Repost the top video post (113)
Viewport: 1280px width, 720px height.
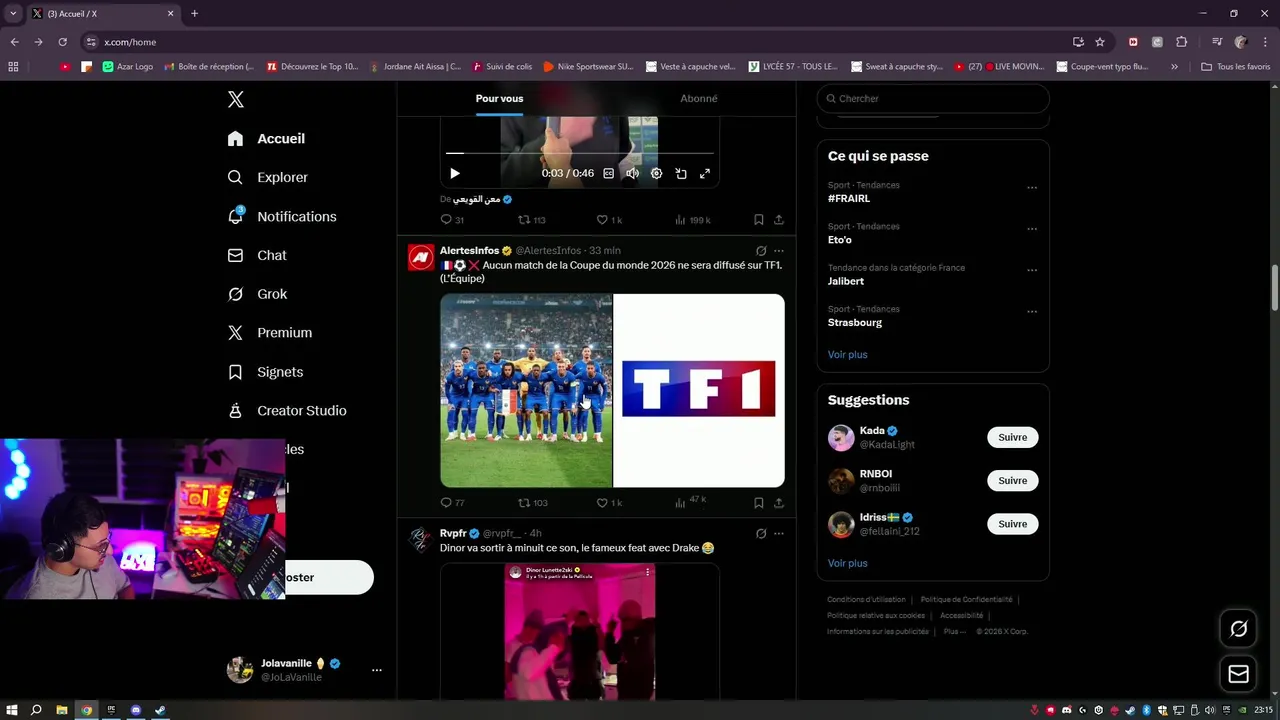point(531,220)
